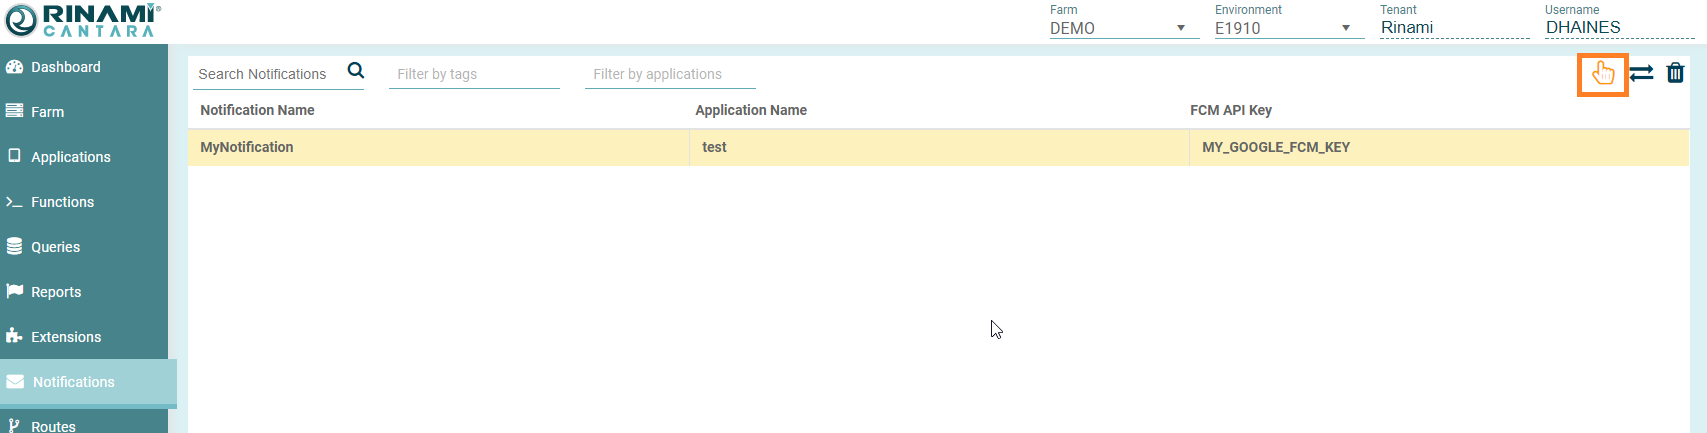Click the Dashboard gauge icon
This screenshot has height=433, width=1707.
(14, 67)
